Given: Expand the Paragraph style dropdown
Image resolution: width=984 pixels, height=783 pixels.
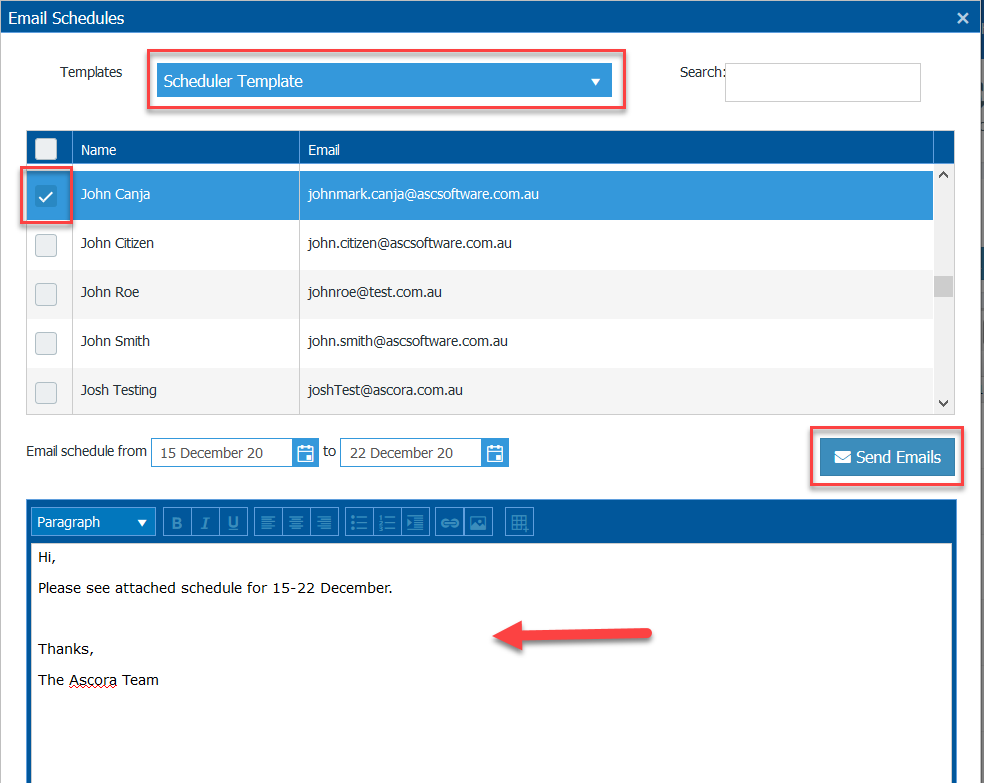Looking at the screenshot, I should pyautogui.click(x=93, y=522).
